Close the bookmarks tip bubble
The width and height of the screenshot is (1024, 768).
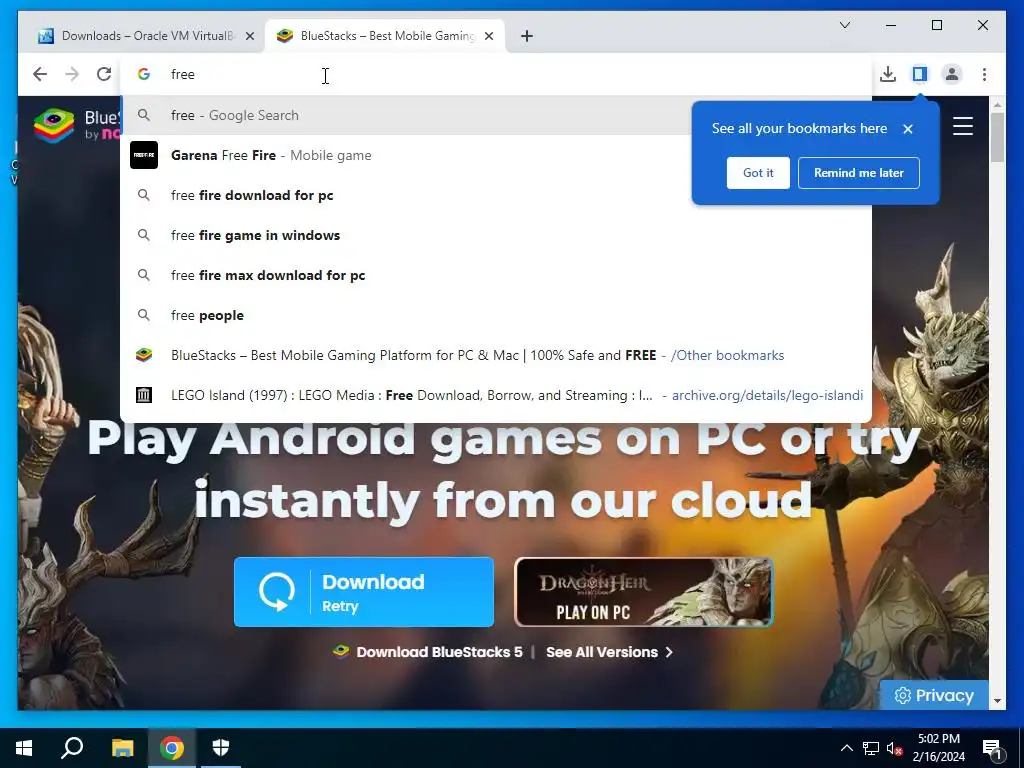coord(908,129)
